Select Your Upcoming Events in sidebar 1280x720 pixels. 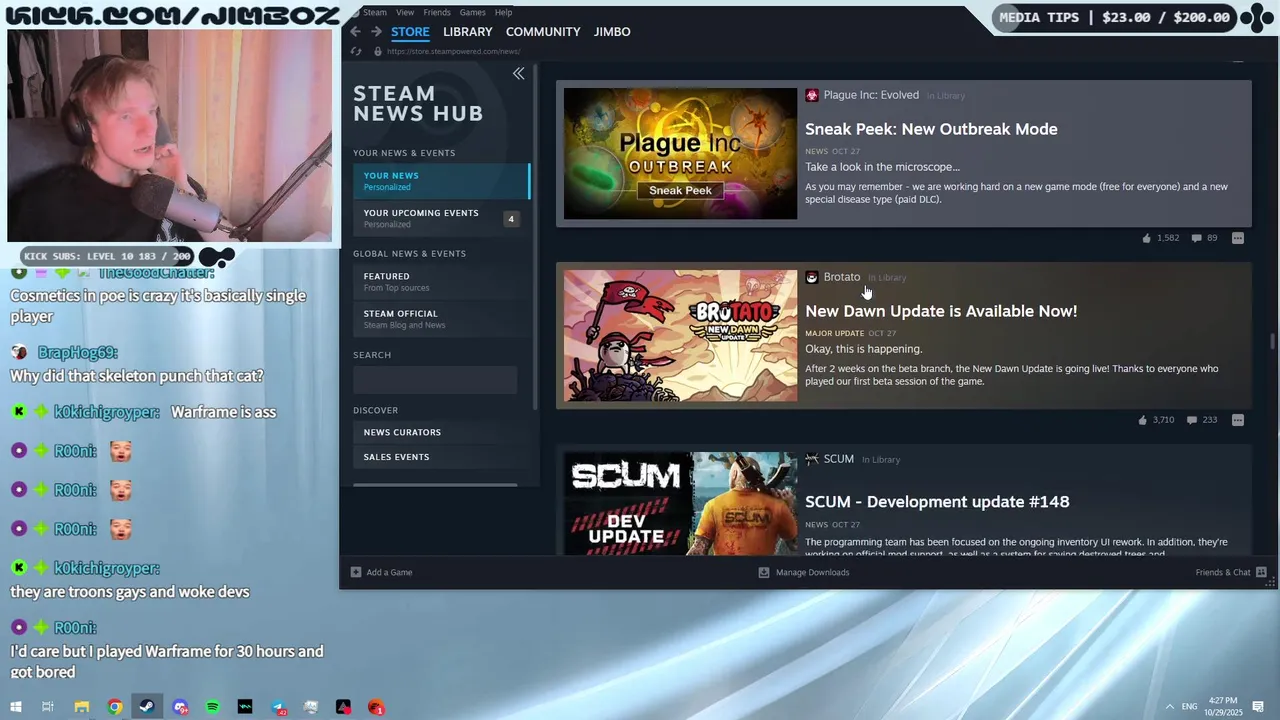[x=441, y=218]
